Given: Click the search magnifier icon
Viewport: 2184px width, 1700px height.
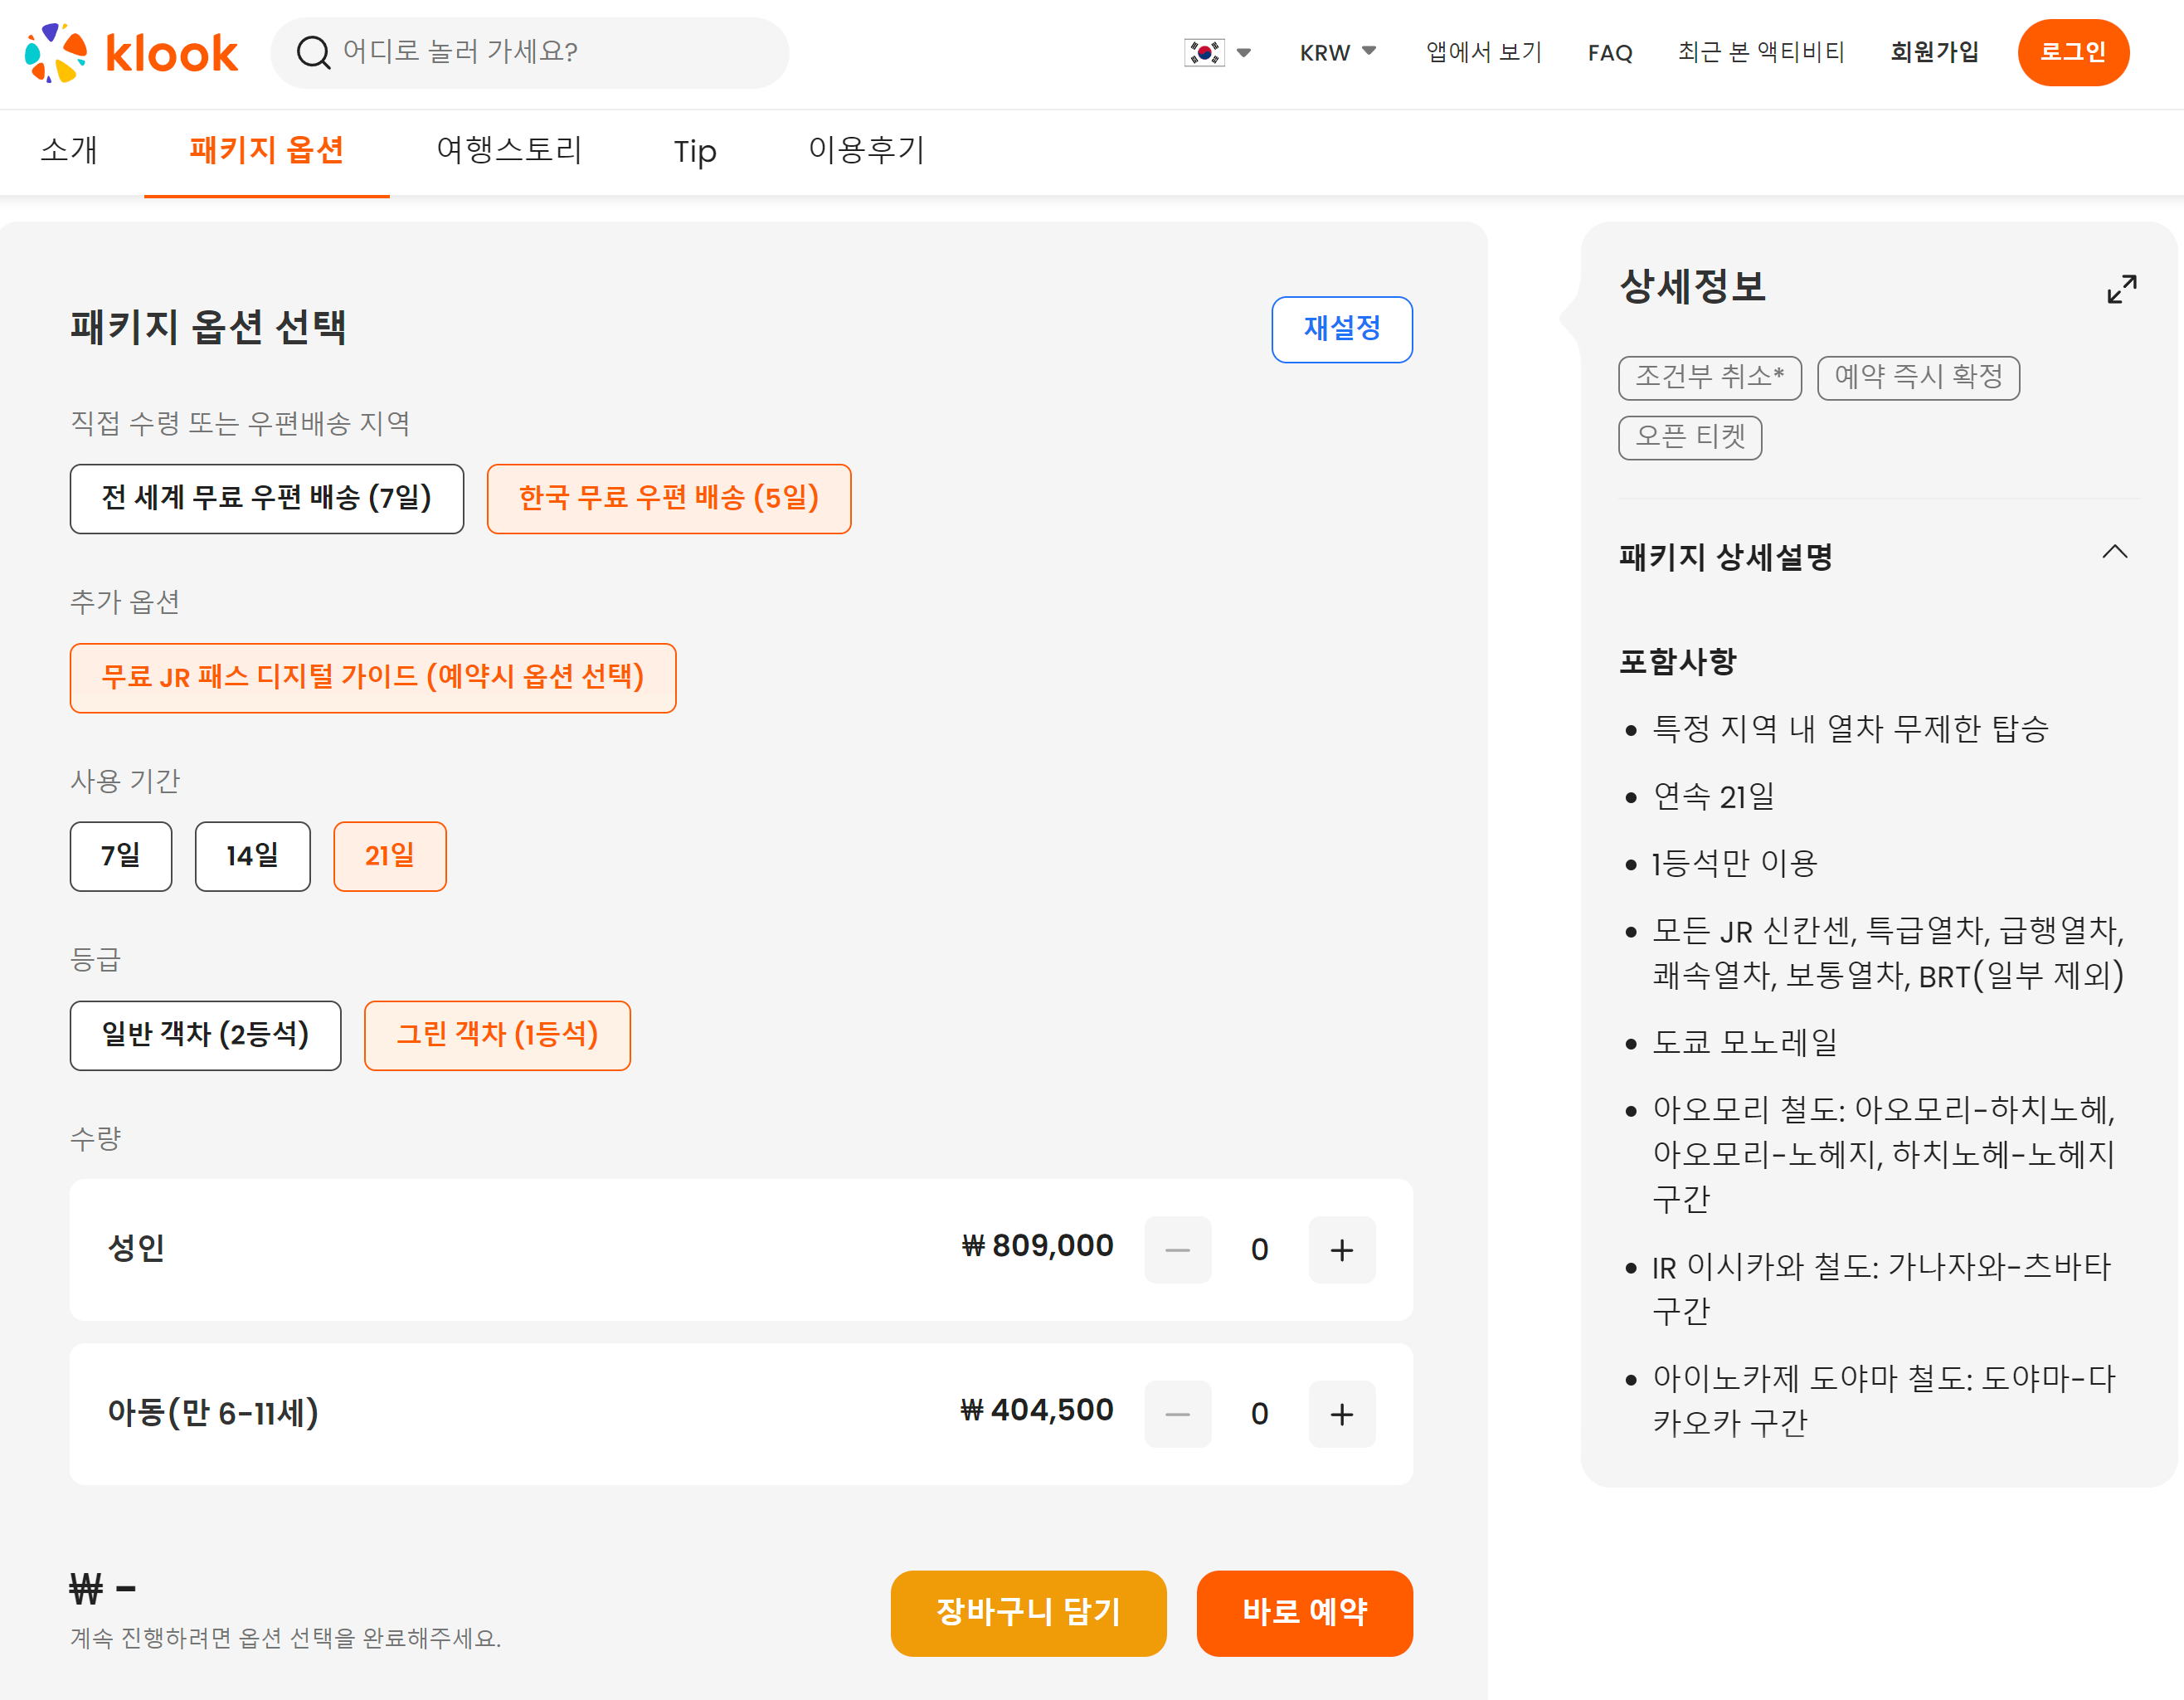Looking at the screenshot, I should click(313, 53).
